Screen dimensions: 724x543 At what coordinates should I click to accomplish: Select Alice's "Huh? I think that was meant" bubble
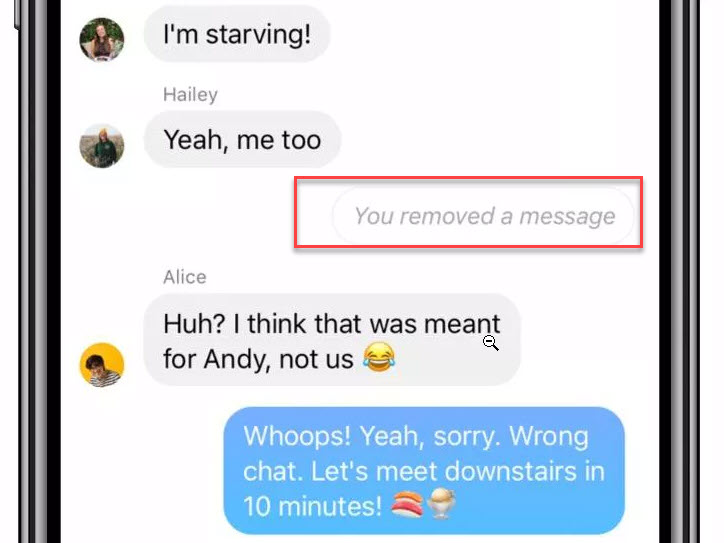(x=332, y=340)
